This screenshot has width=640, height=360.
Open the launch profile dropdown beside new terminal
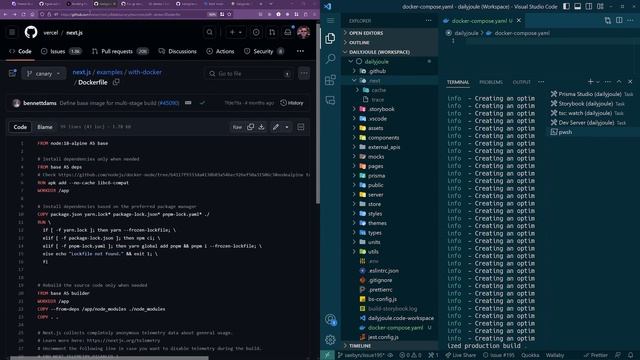click(598, 82)
